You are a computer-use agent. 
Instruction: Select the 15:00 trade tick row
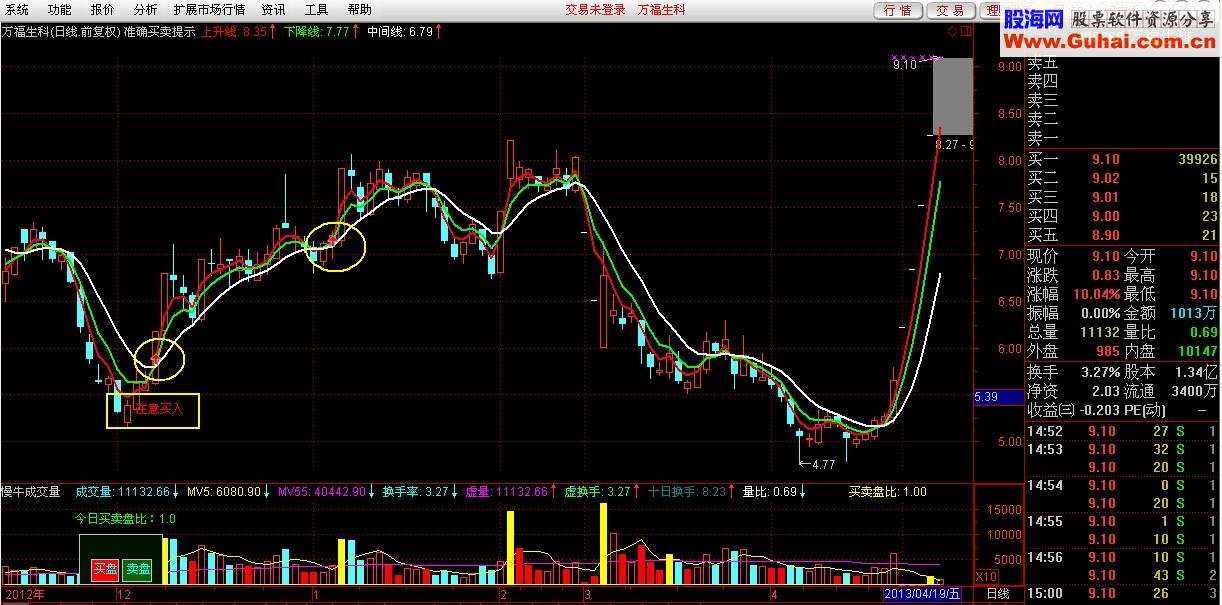(x=1123, y=594)
